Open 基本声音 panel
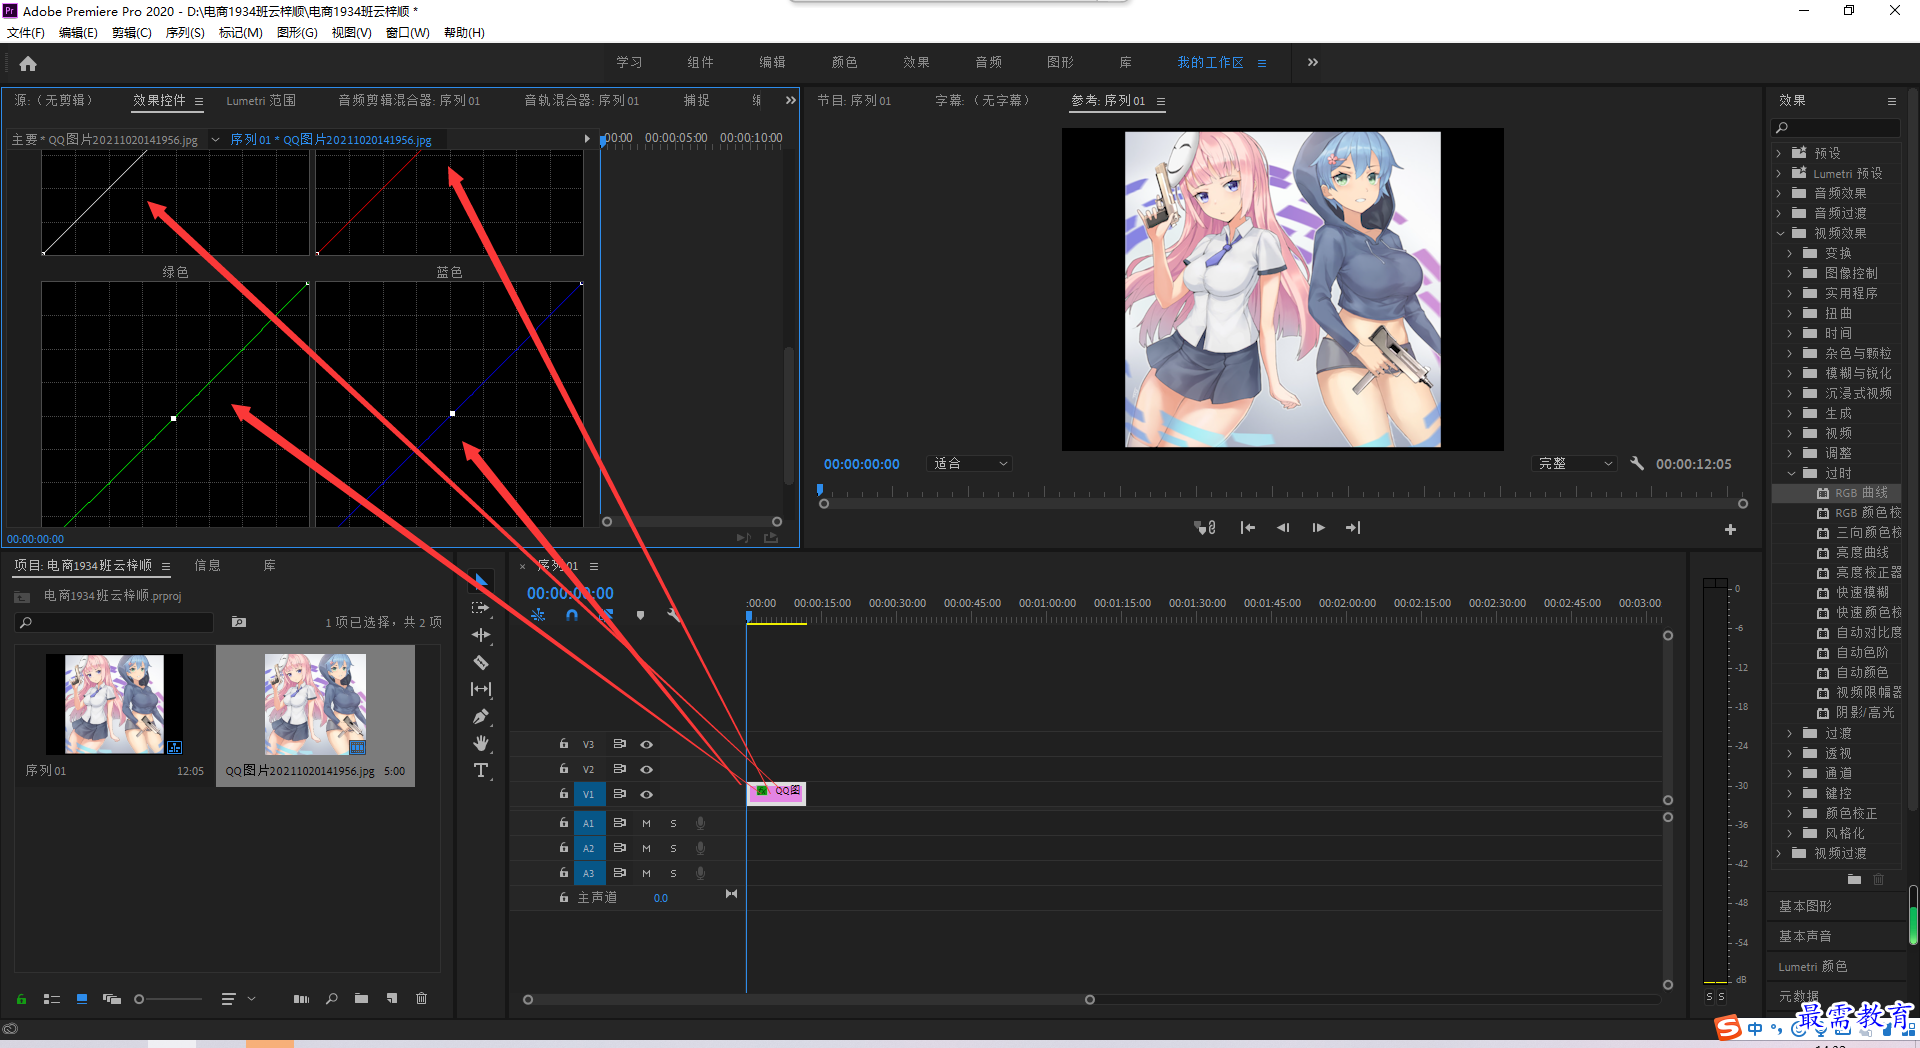The image size is (1920, 1048). tap(1805, 936)
